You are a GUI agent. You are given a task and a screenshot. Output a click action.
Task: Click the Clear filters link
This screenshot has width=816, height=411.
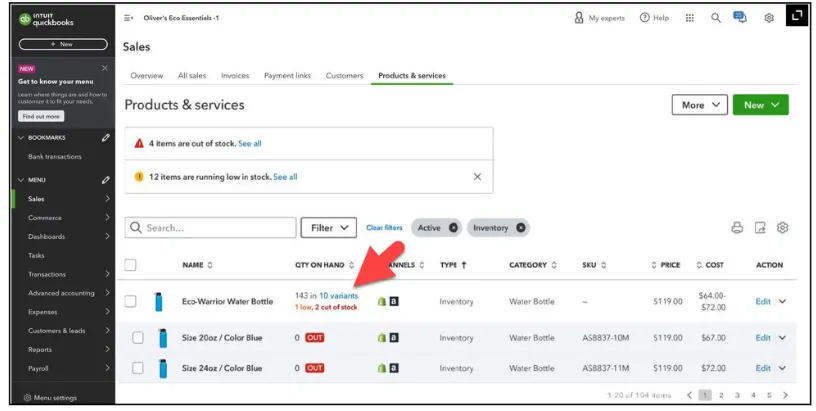pos(384,227)
